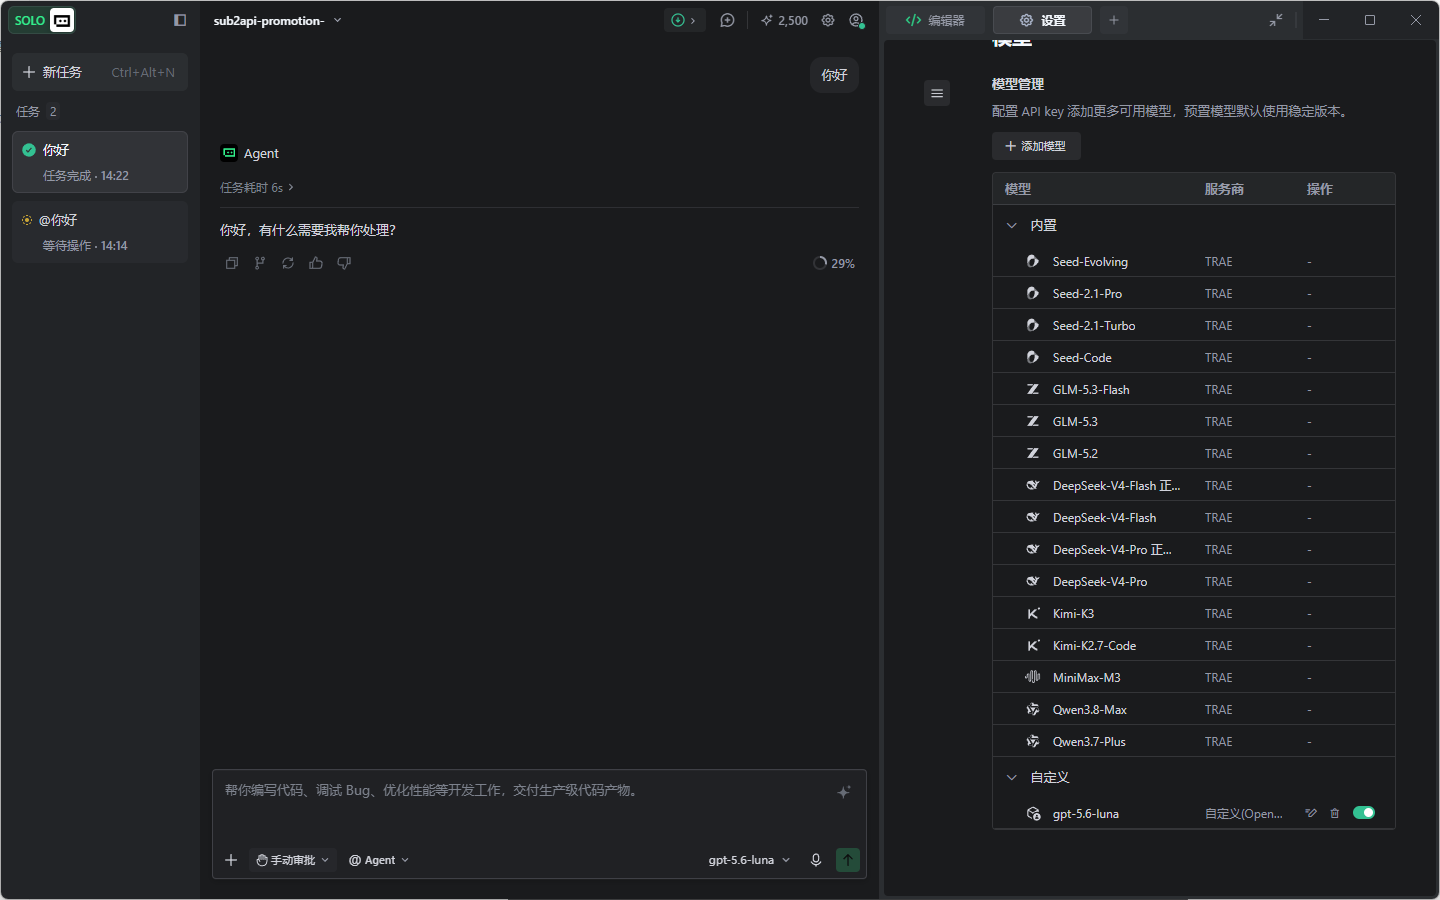Click the MiniMax-M3 model logo icon
The width and height of the screenshot is (1440, 900).
click(x=1033, y=678)
